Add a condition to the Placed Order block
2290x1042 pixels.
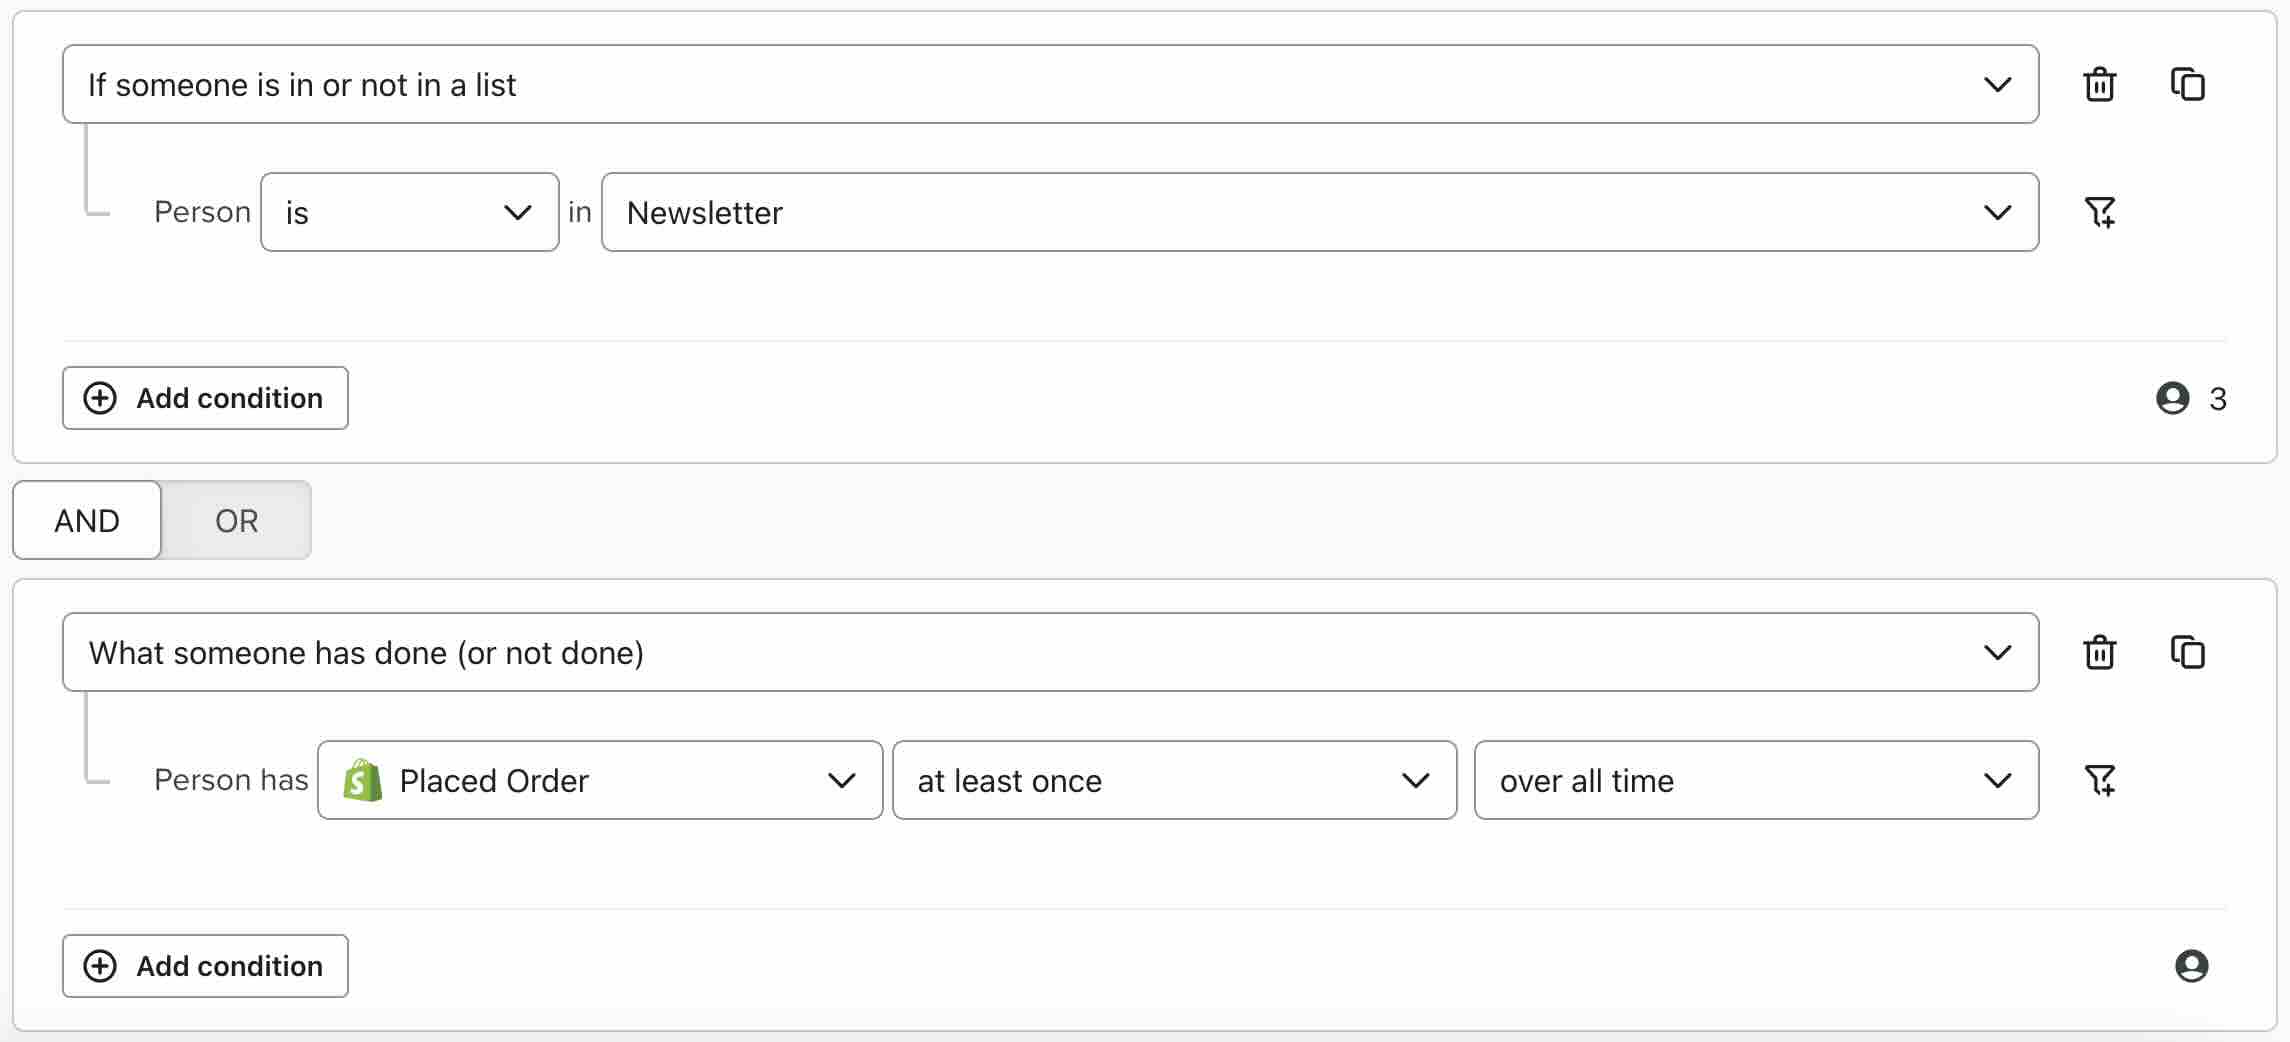tap(204, 966)
